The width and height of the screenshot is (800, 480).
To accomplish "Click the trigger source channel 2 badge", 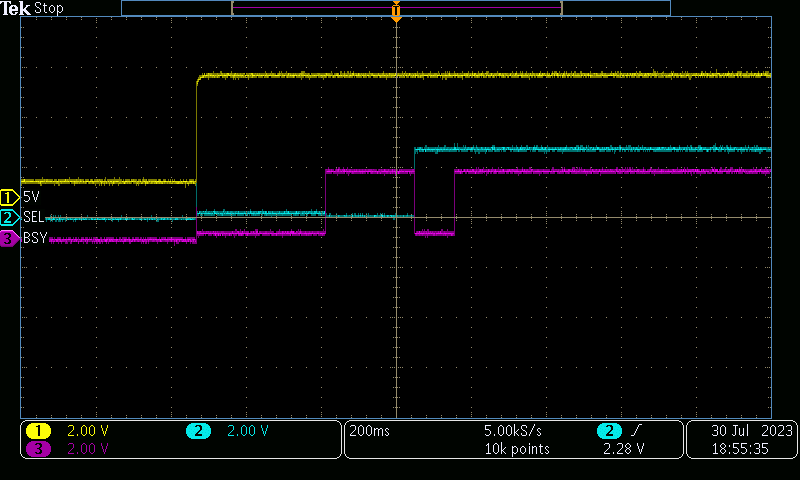I will (610, 431).
